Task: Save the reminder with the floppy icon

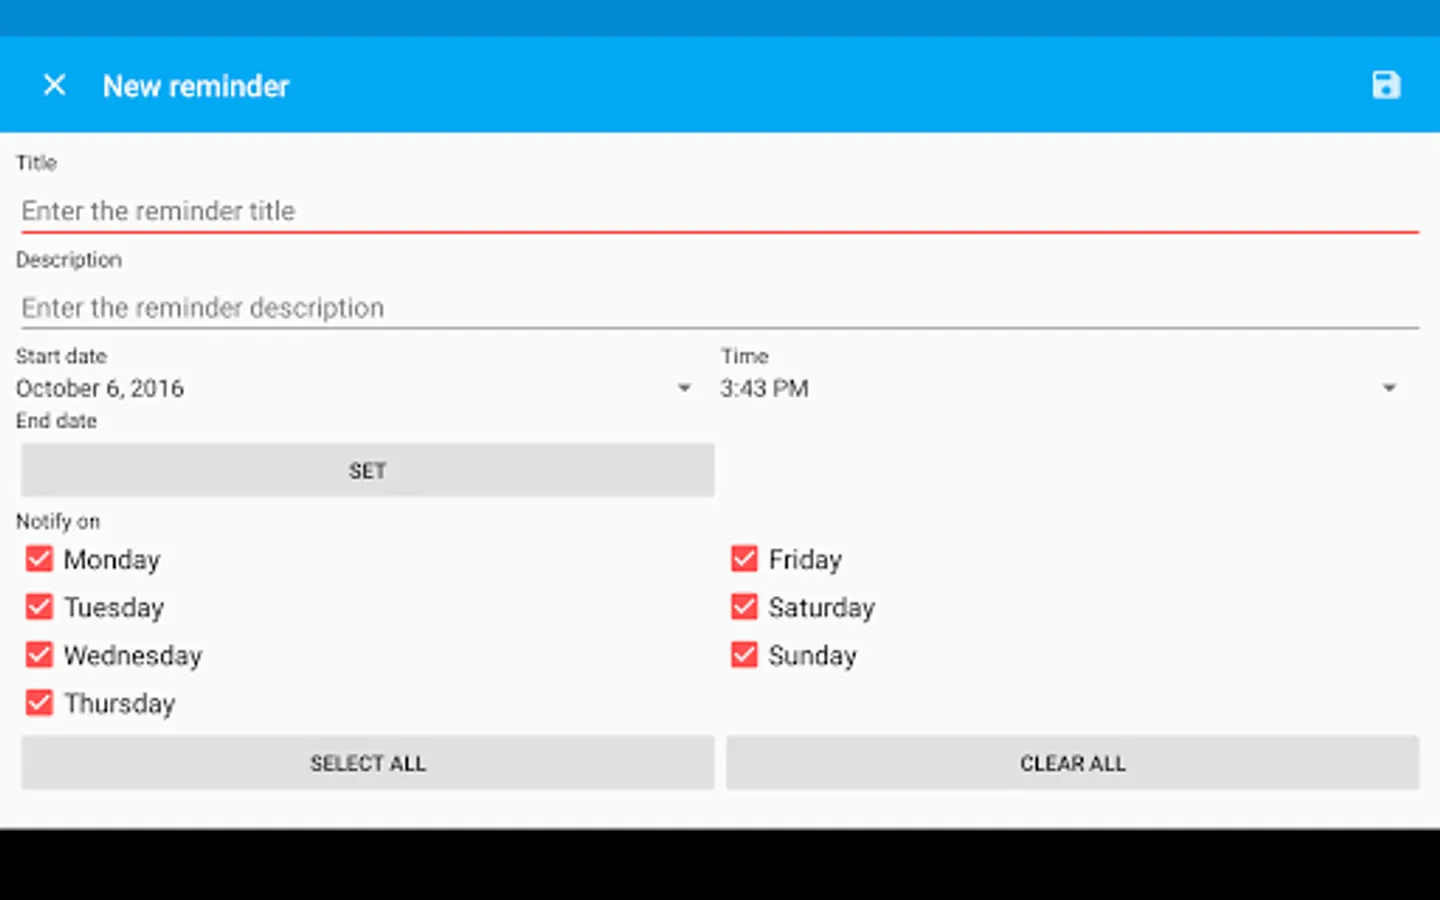Action: [x=1386, y=85]
